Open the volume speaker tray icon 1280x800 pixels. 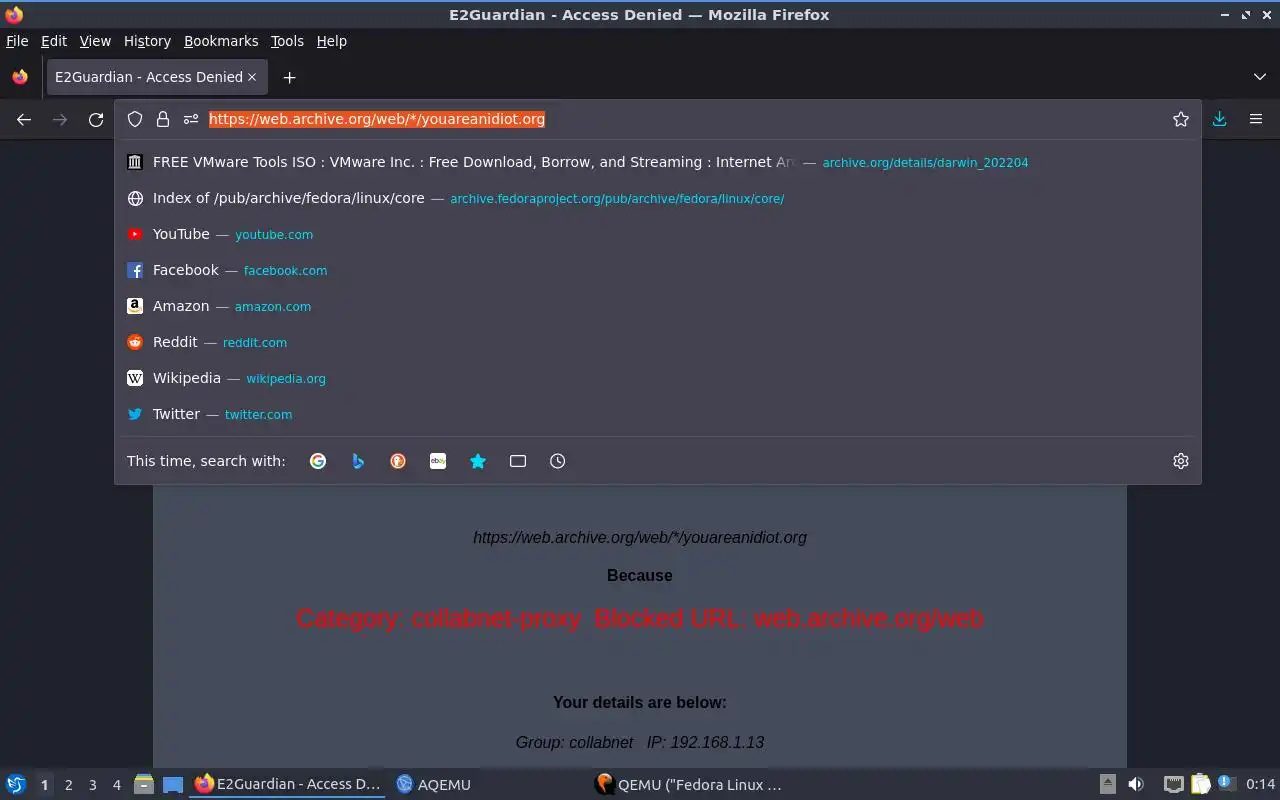(1136, 785)
